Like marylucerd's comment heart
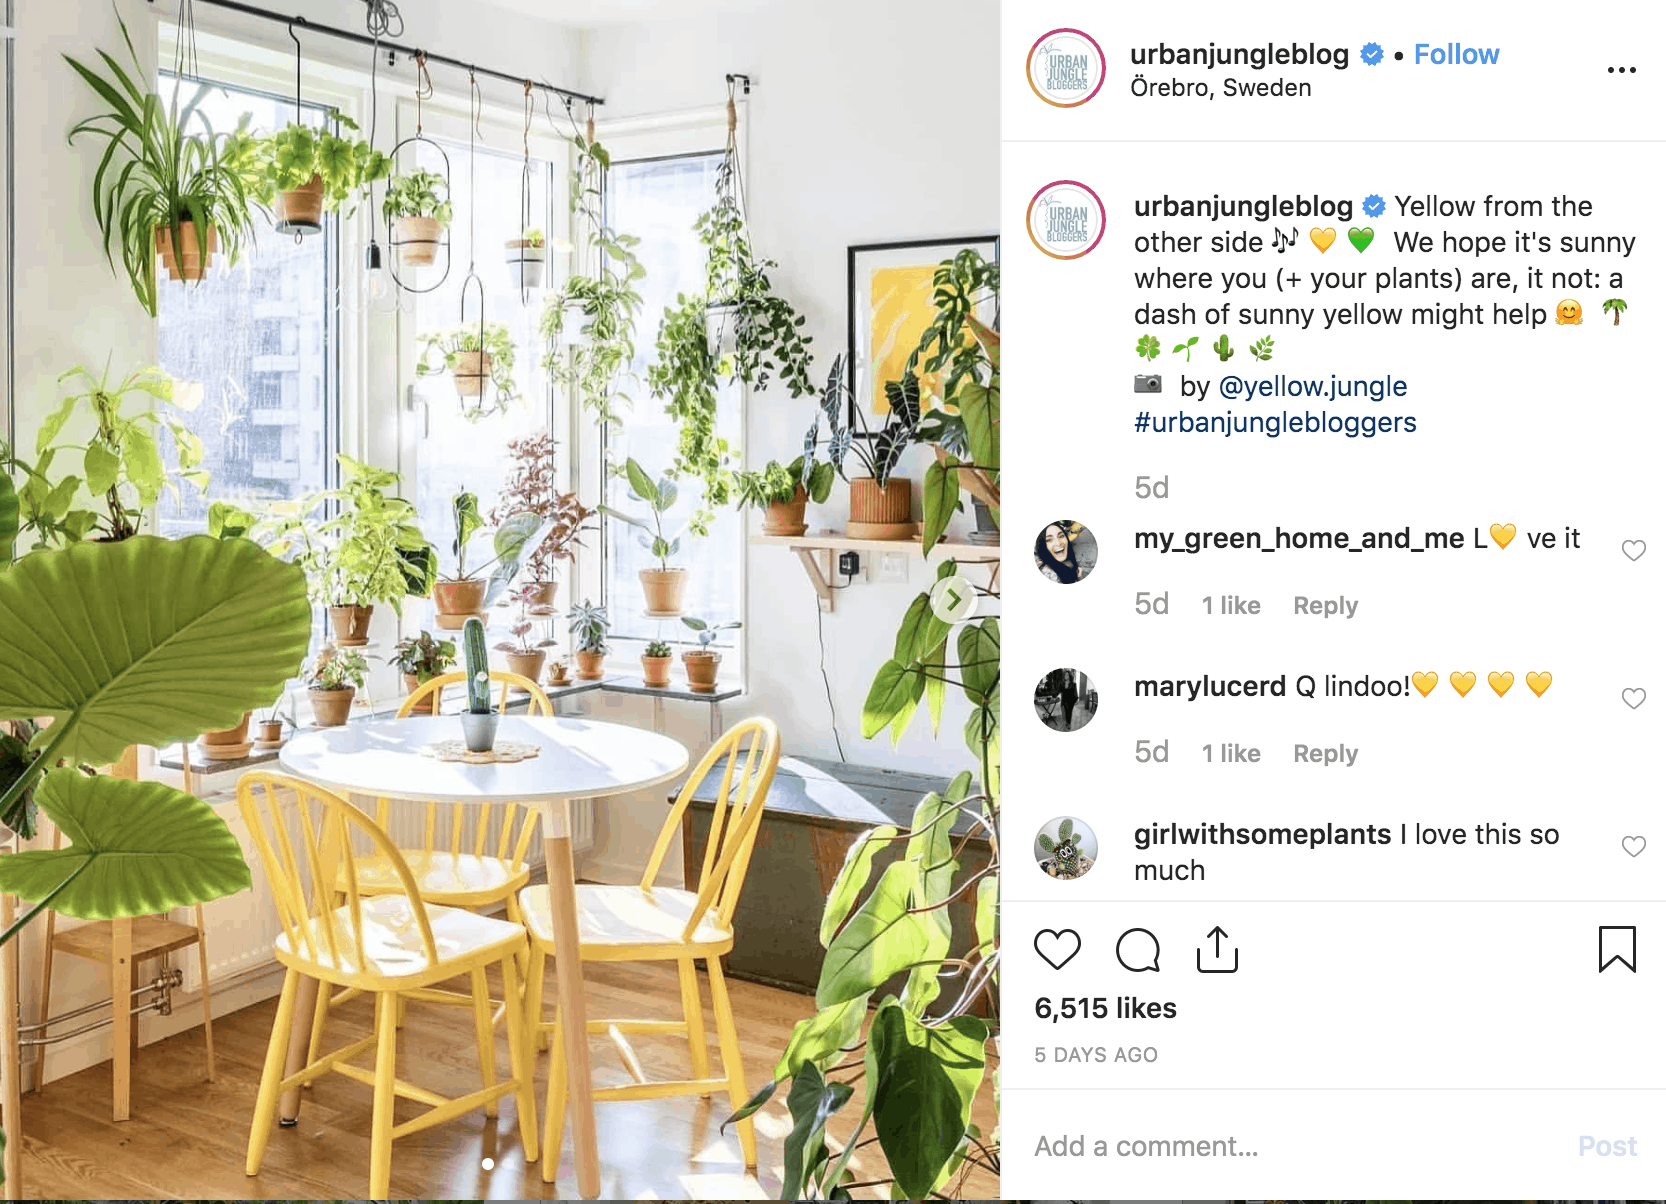1666x1204 pixels. pyautogui.click(x=1633, y=699)
